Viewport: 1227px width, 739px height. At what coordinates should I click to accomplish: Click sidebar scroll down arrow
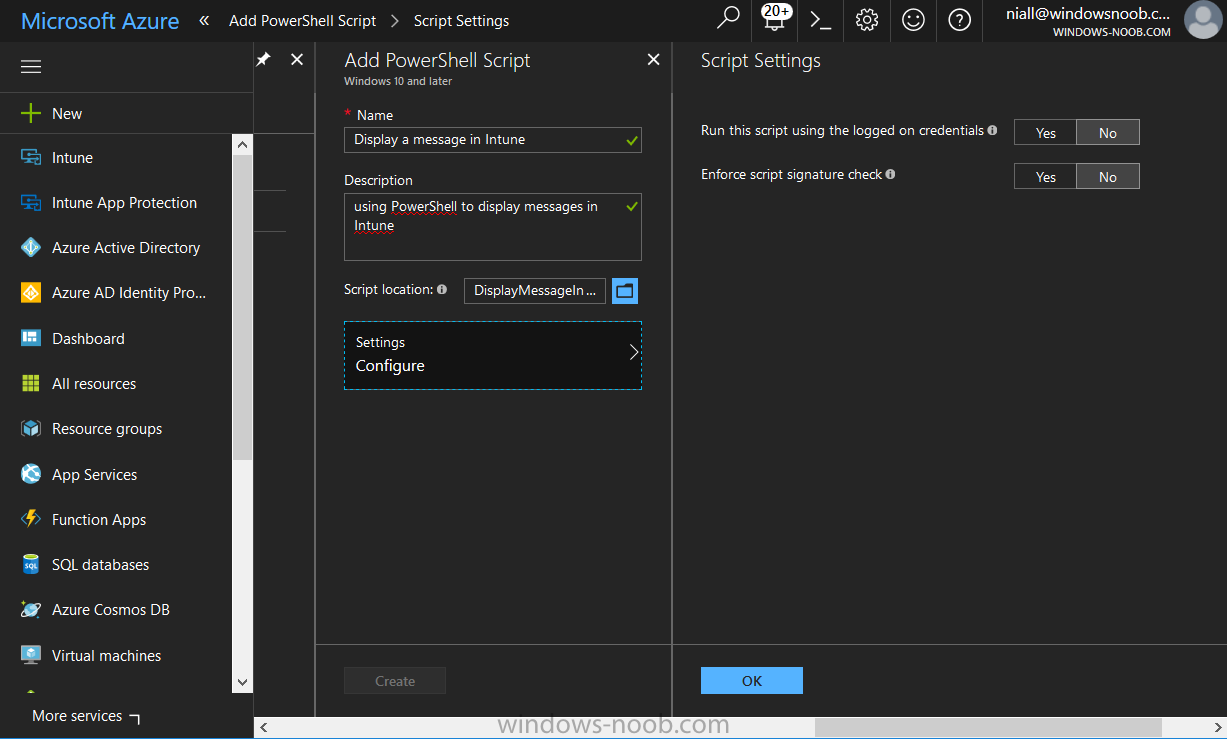coord(243,681)
